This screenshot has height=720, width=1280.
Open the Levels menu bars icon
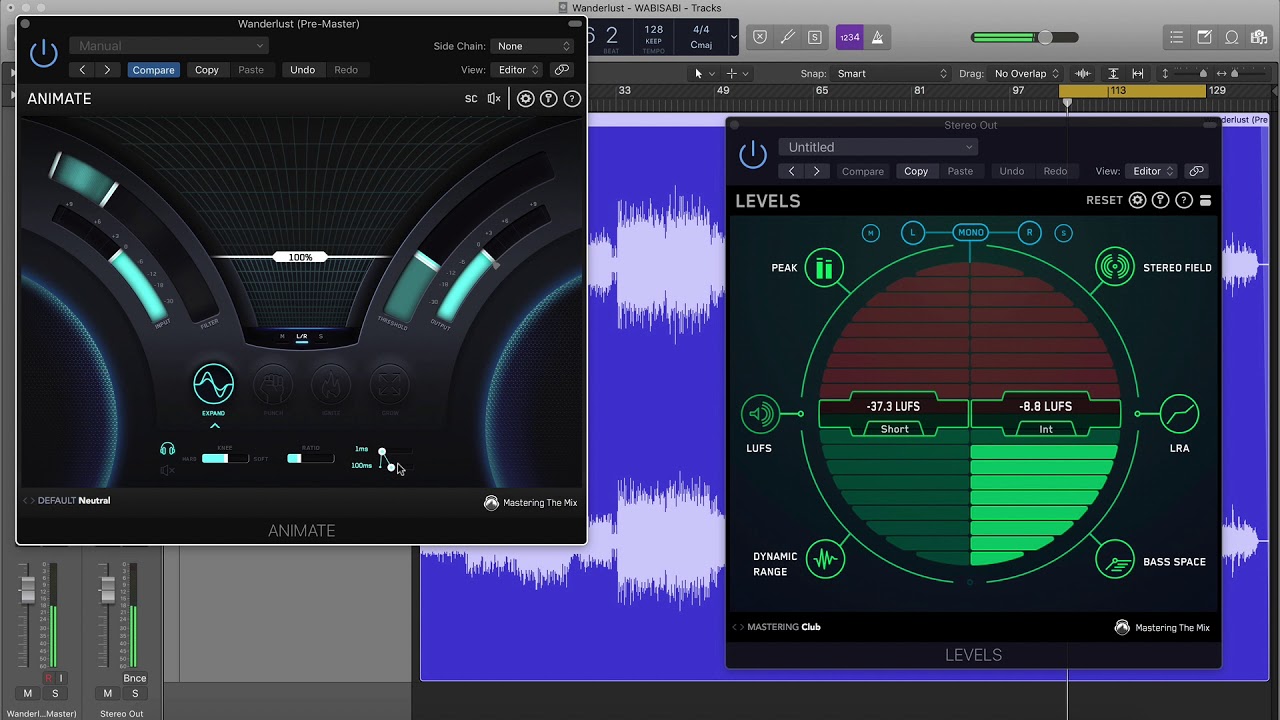[1205, 200]
